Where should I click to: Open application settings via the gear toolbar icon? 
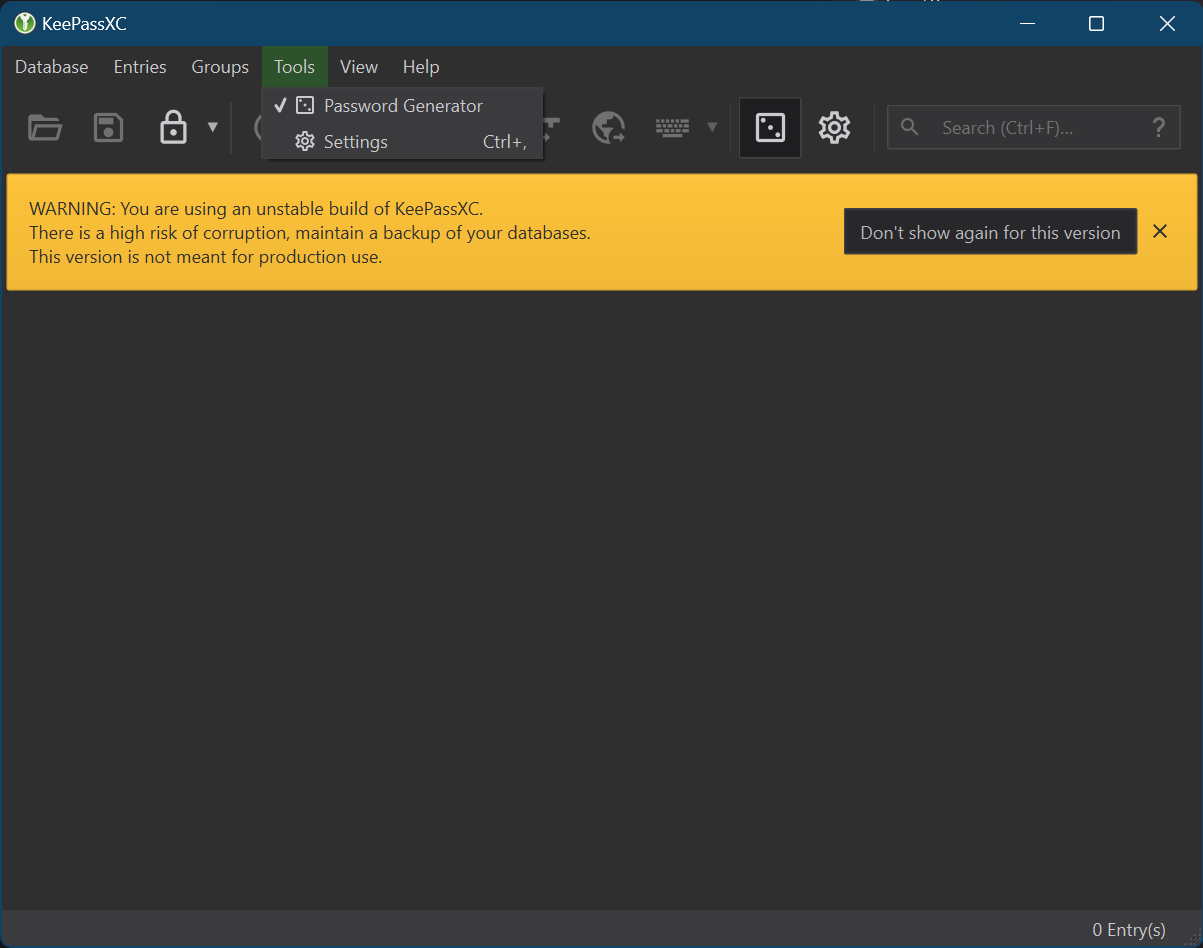point(834,127)
